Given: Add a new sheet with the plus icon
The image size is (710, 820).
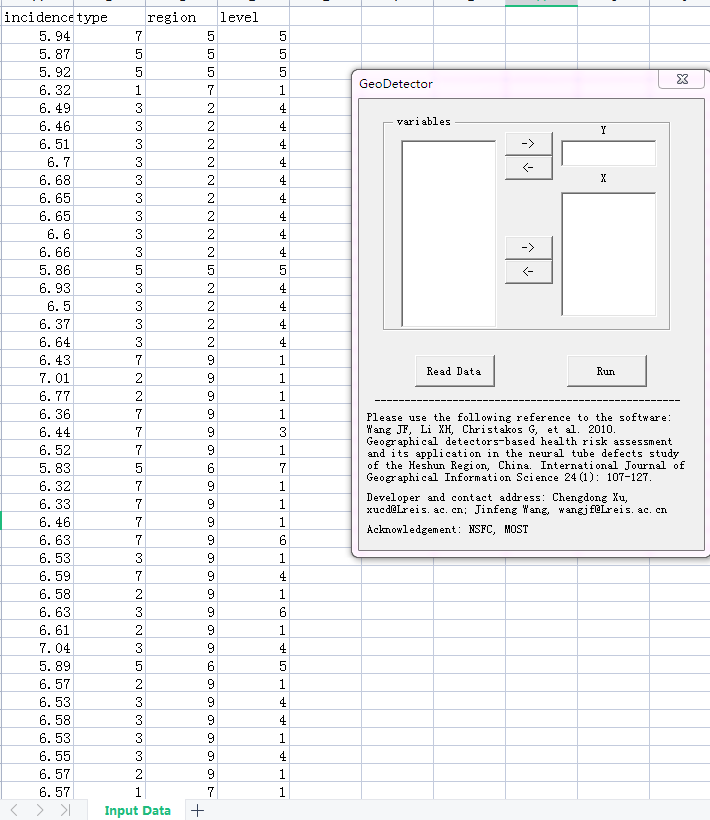Looking at the screenshot, I should (x=198, y=811).
